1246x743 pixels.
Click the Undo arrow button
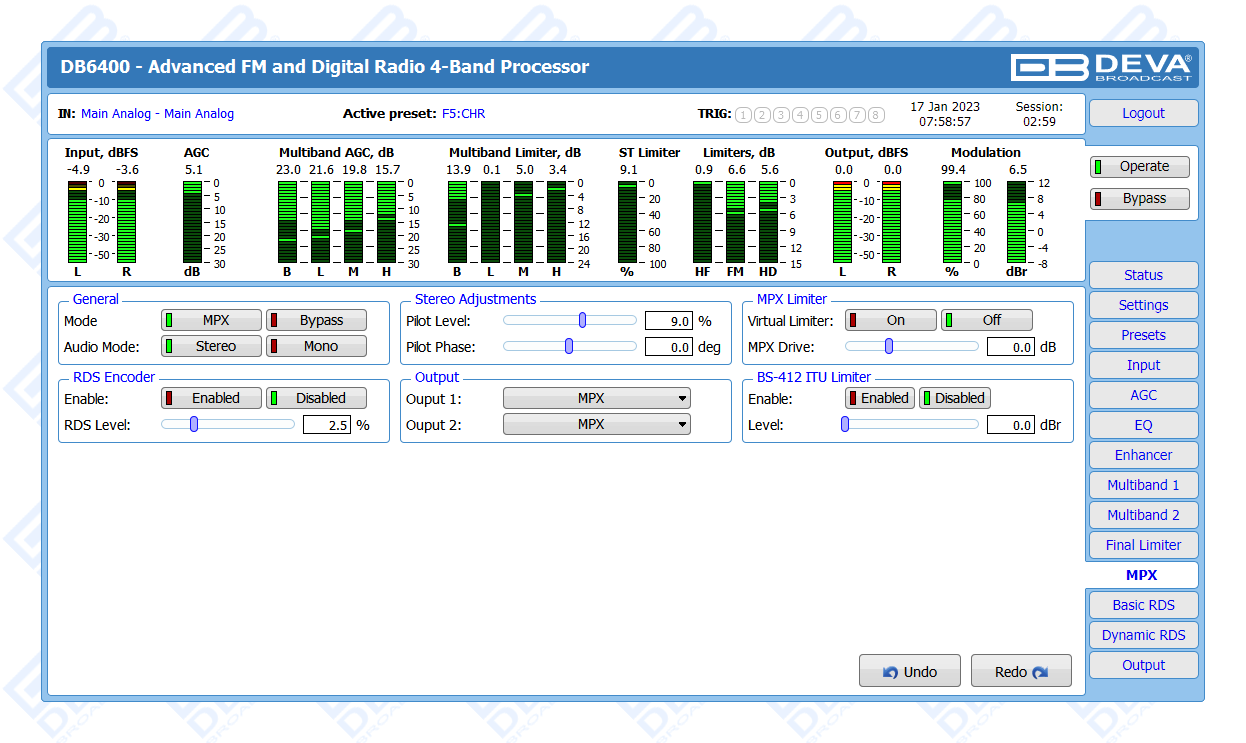click(x=909, y=672)
